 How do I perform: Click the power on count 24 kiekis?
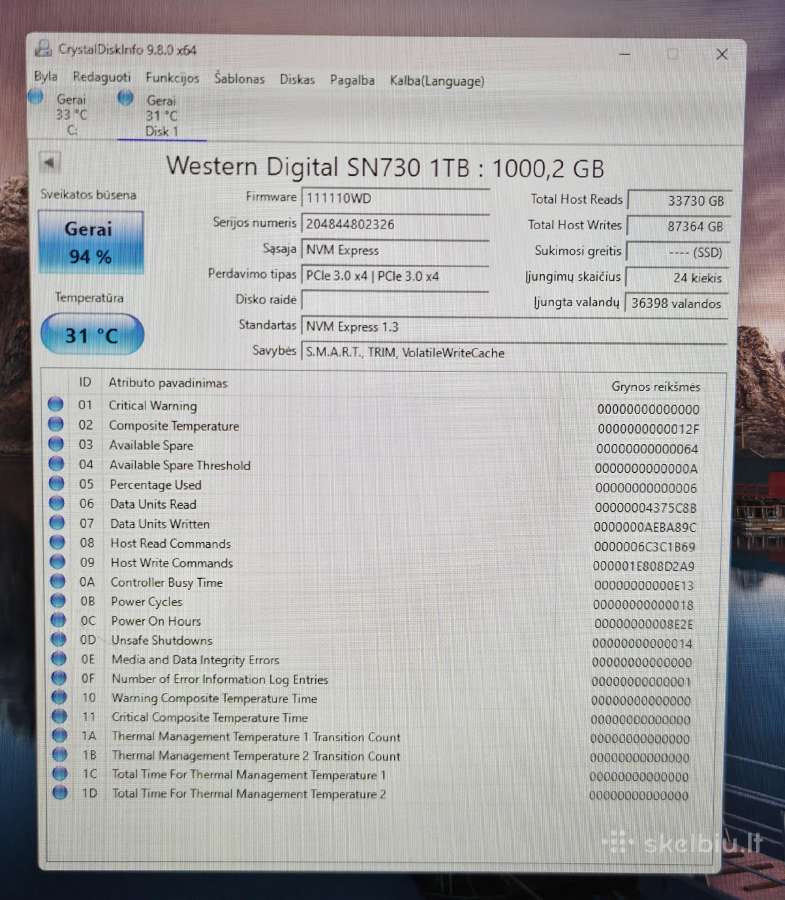[677, 277]
